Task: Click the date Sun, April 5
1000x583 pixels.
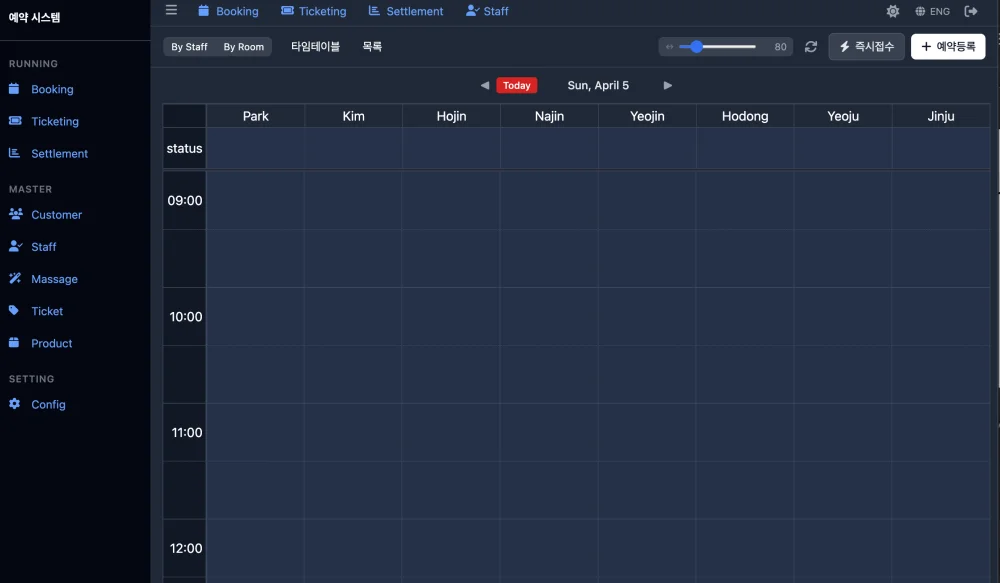Action: point(598,85)
